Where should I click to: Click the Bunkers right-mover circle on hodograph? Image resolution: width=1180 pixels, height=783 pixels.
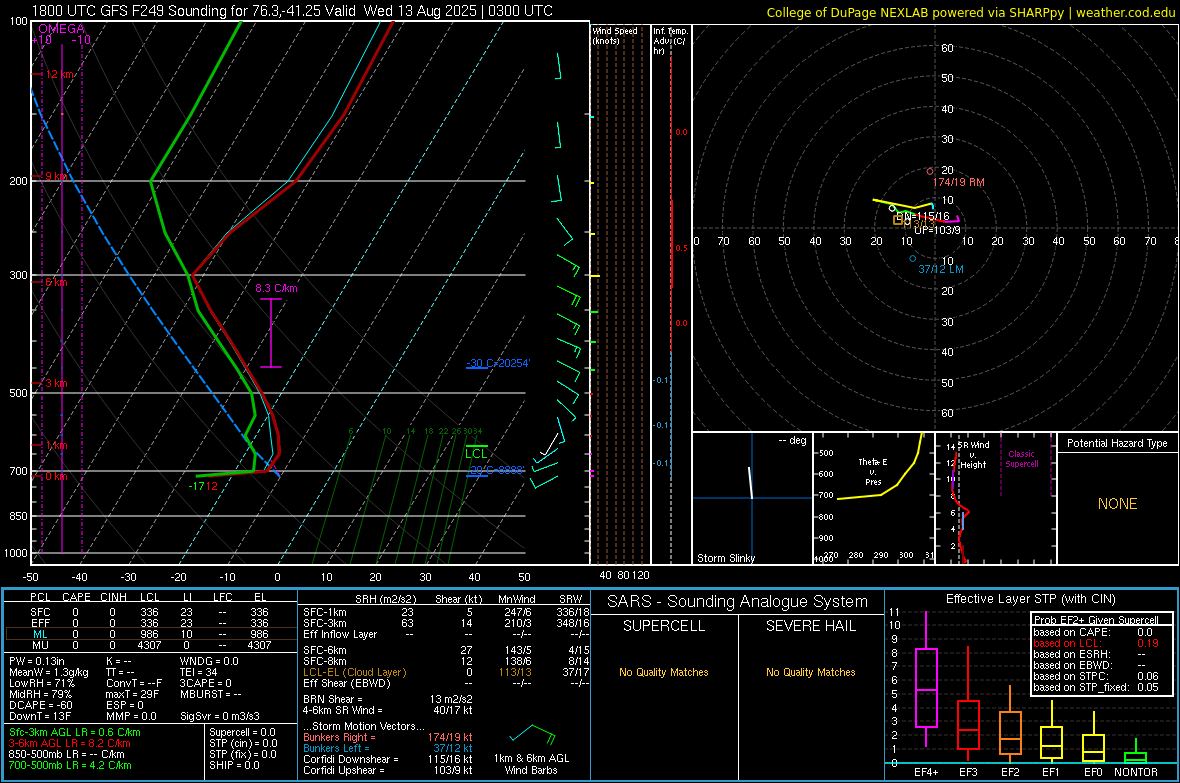click(930, 172)
